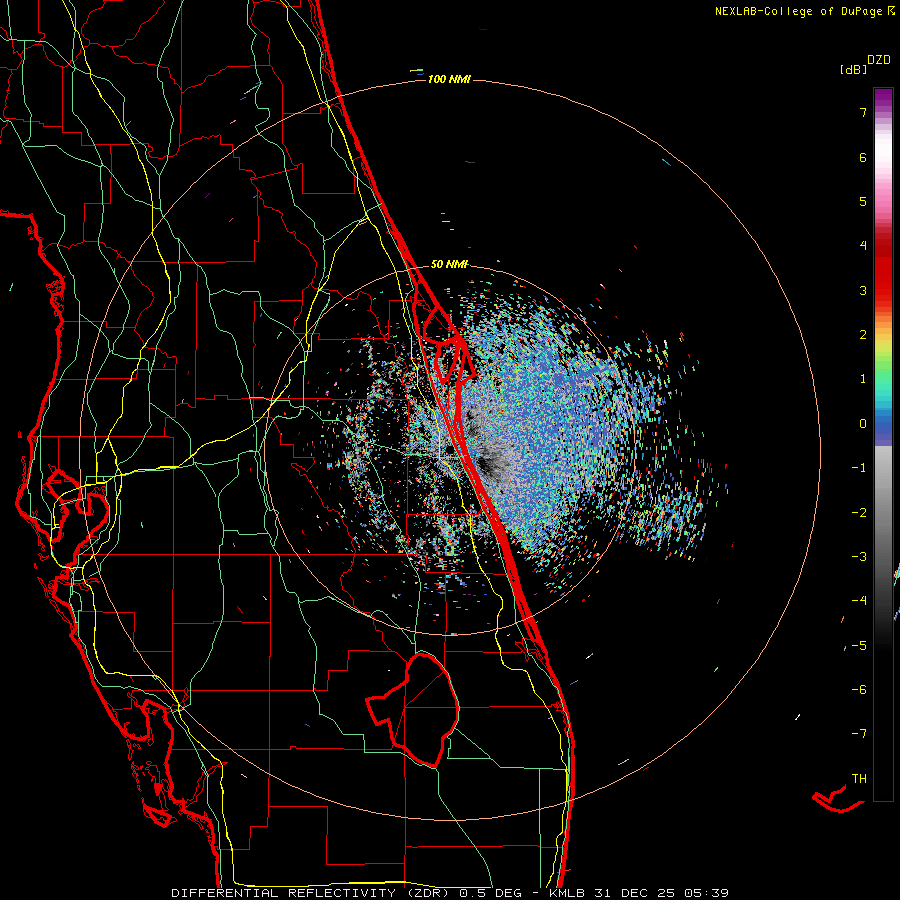
Task: Click the -4 value on the color scale
Action: (x=859, y=601)
